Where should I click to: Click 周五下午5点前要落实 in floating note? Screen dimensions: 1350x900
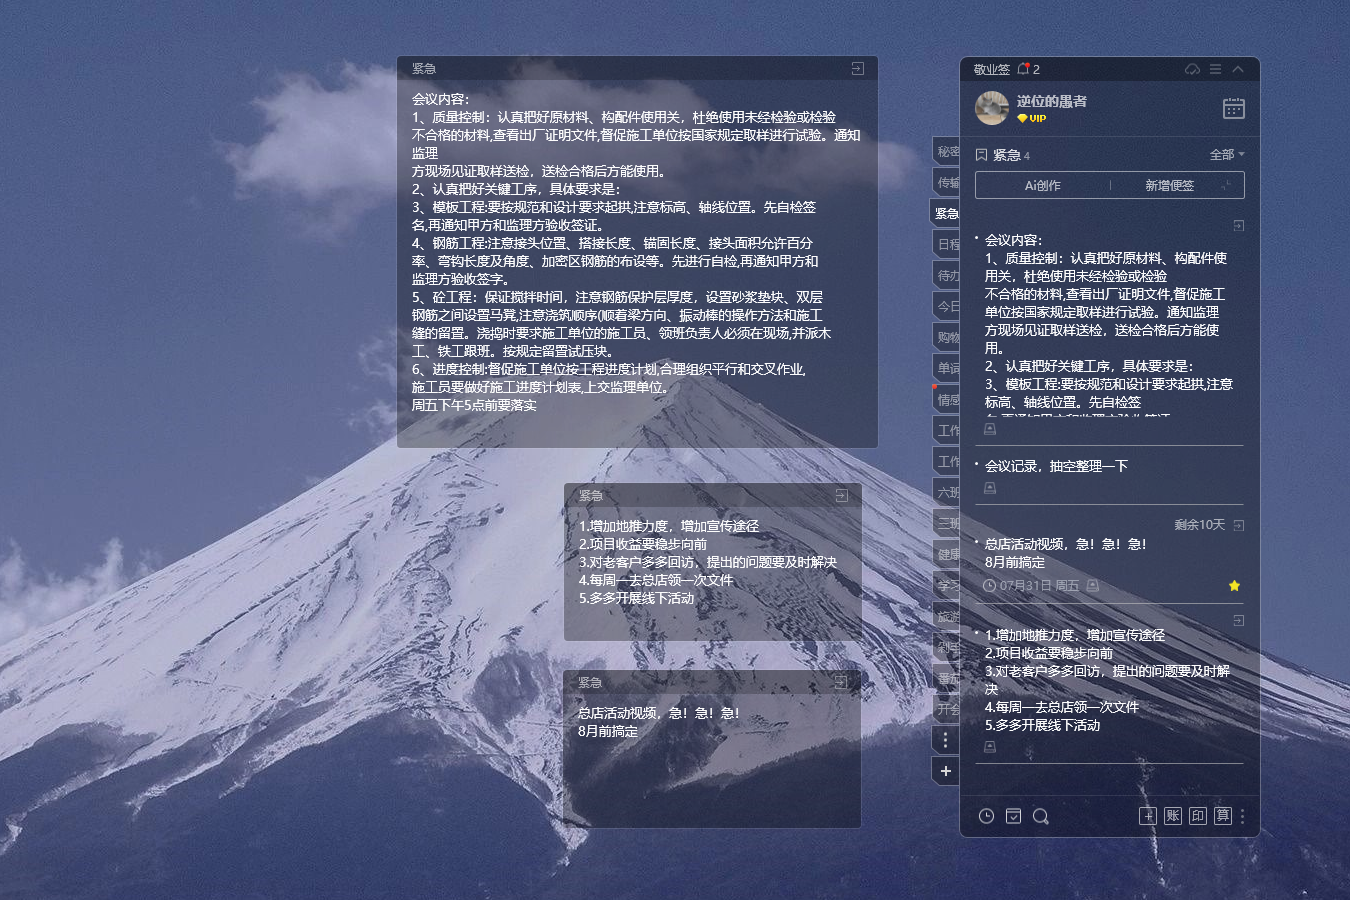coord(474,405)
